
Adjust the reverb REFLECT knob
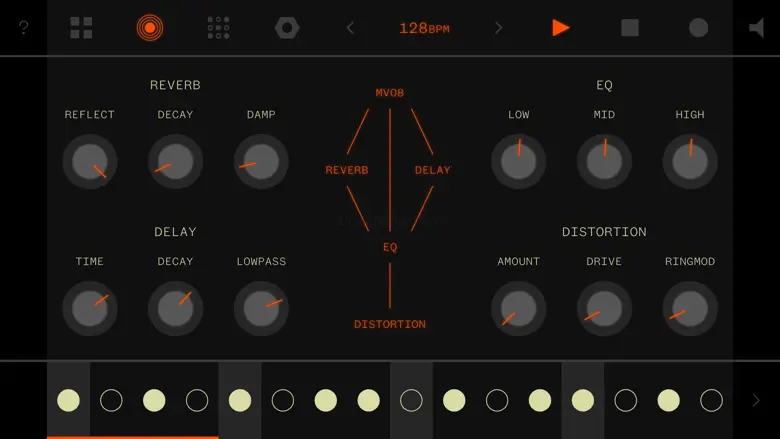coord(90,162)
